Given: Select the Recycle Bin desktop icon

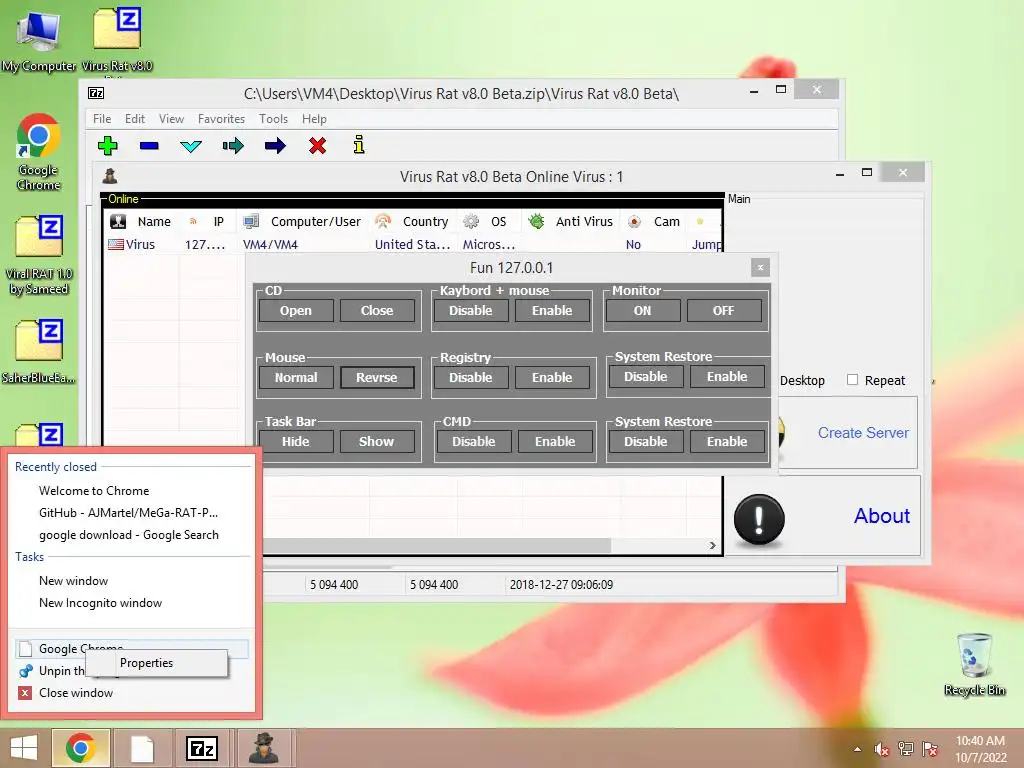Looking at the screenshot, I should tap(974, 664).
